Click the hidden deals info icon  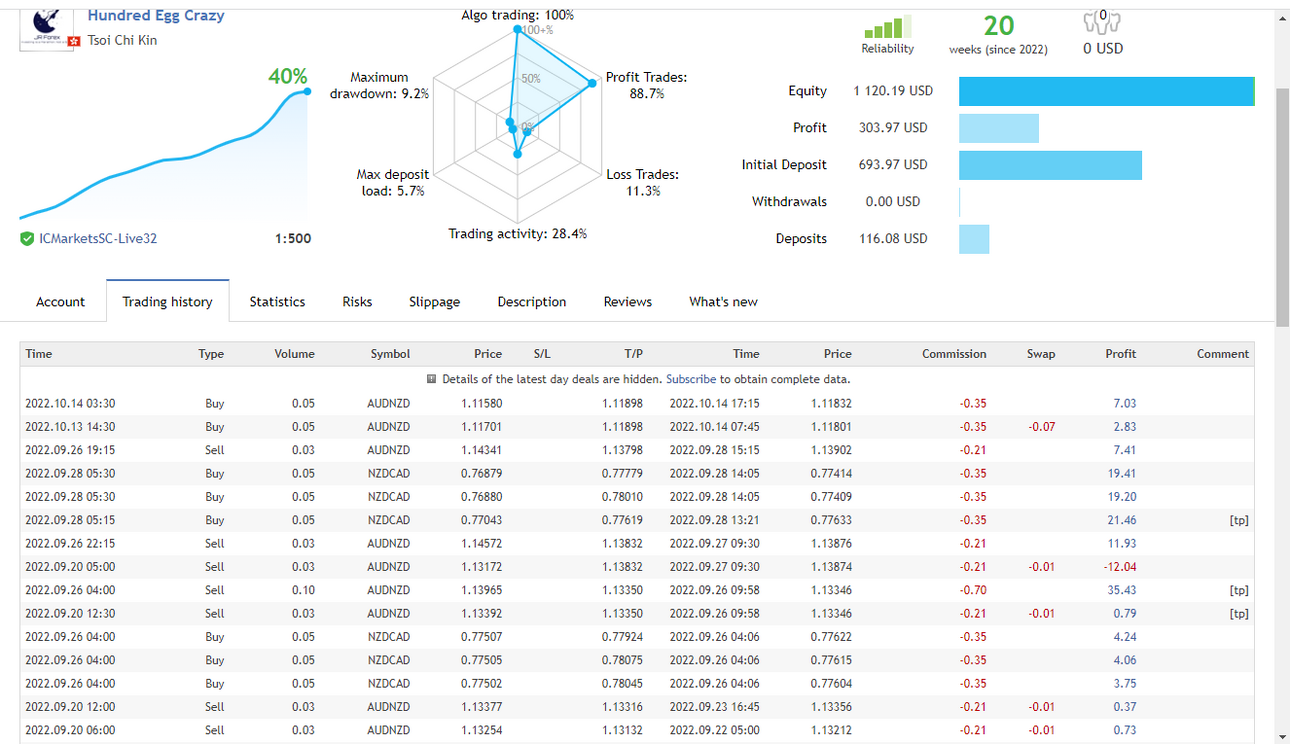(x=431, y=379)
